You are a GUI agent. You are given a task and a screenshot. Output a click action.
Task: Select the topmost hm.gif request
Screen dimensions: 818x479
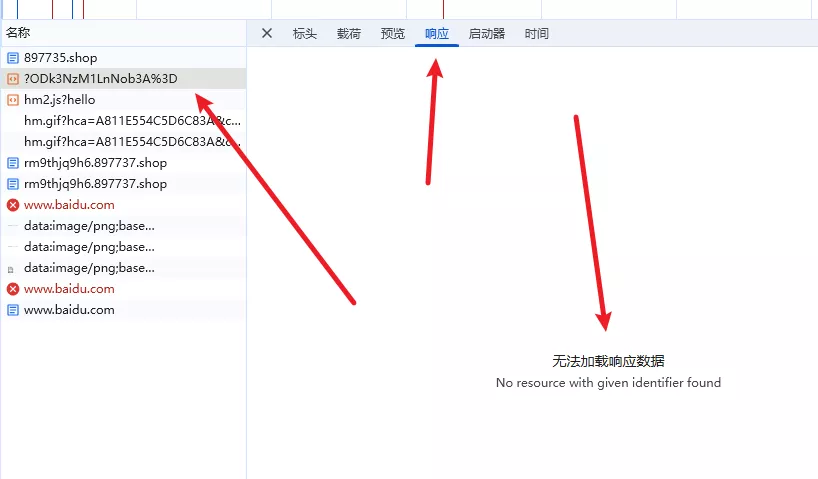(x=132, y=121)
